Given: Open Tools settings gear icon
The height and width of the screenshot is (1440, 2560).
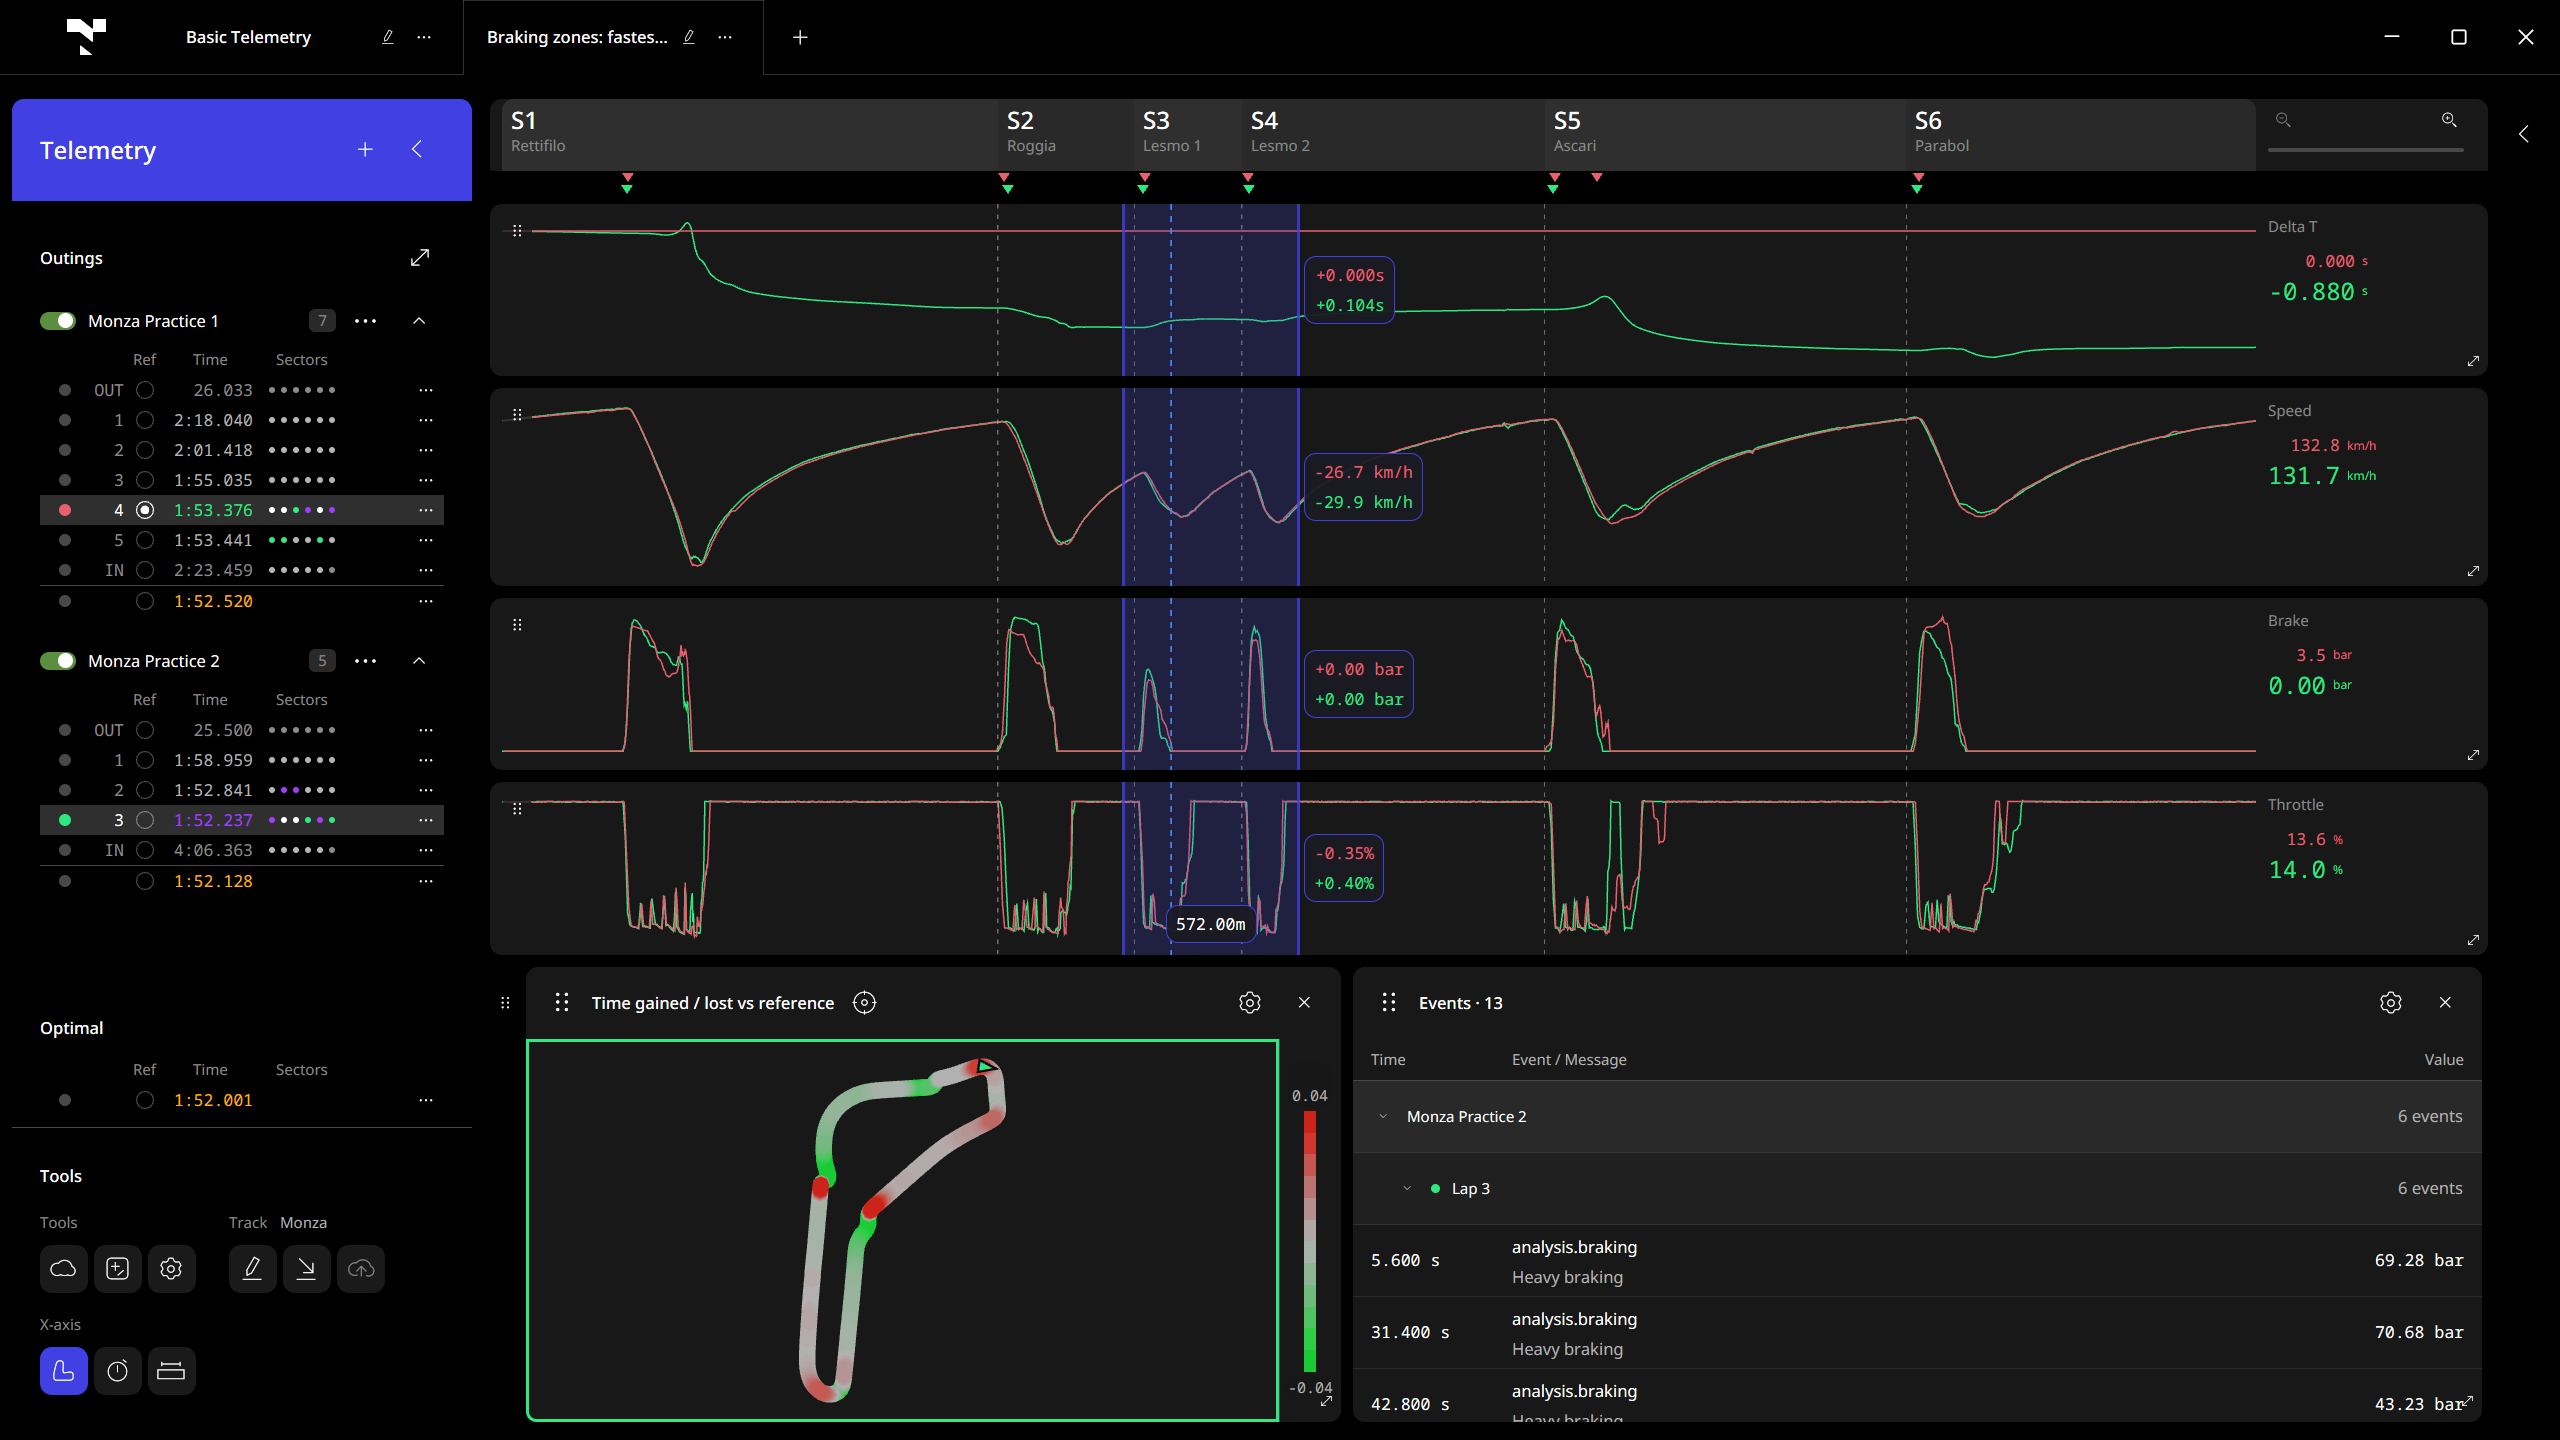Looking at the screenshot, I should [x=171, y=1269].
